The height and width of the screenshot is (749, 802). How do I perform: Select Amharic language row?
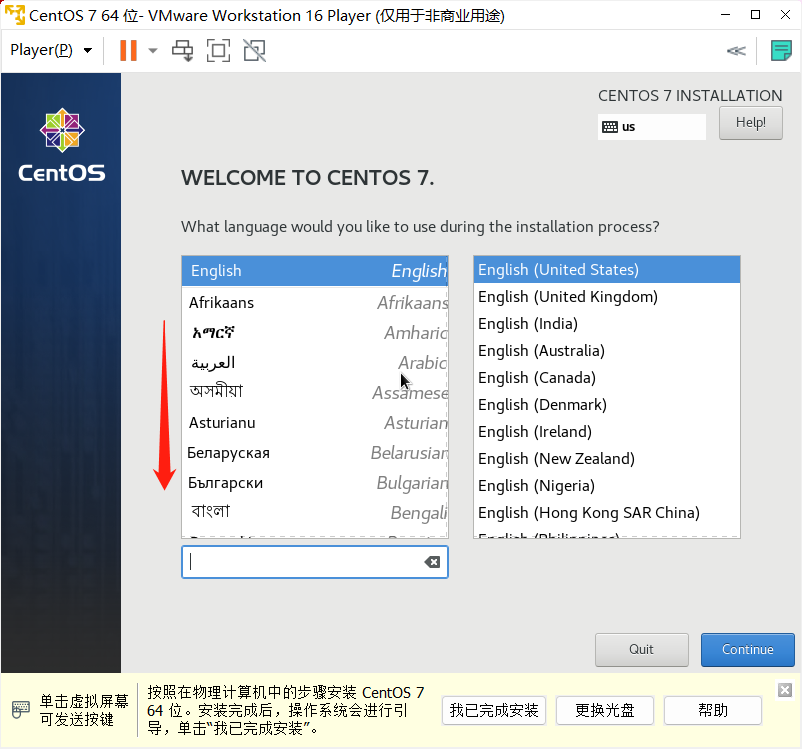[315, 333]
